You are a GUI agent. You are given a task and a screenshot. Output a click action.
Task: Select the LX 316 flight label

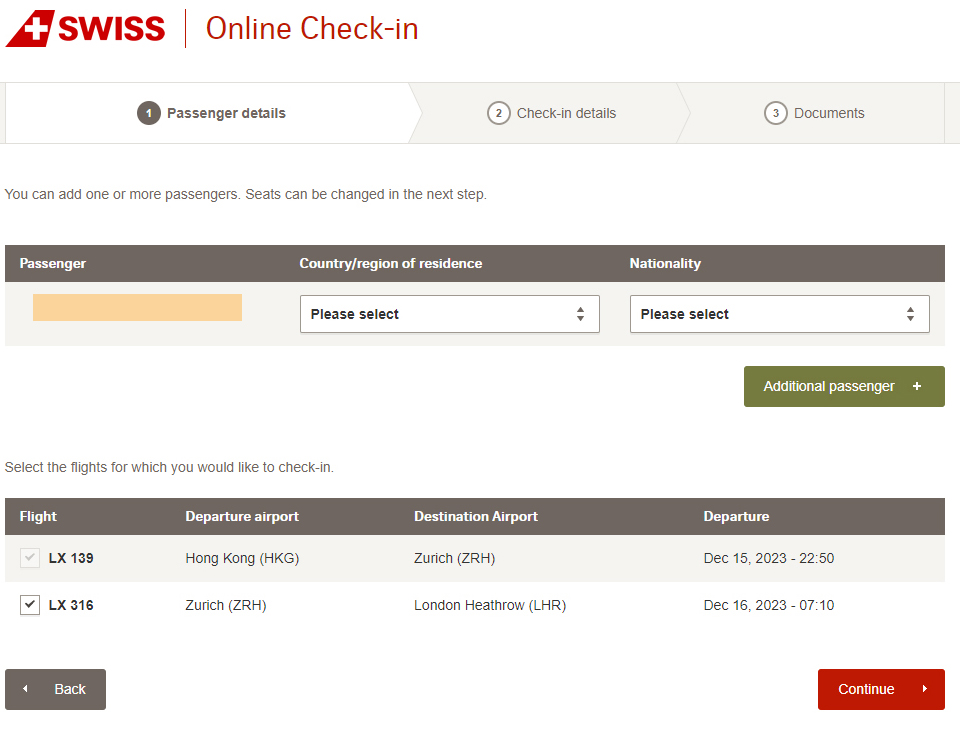coord(71,605)
